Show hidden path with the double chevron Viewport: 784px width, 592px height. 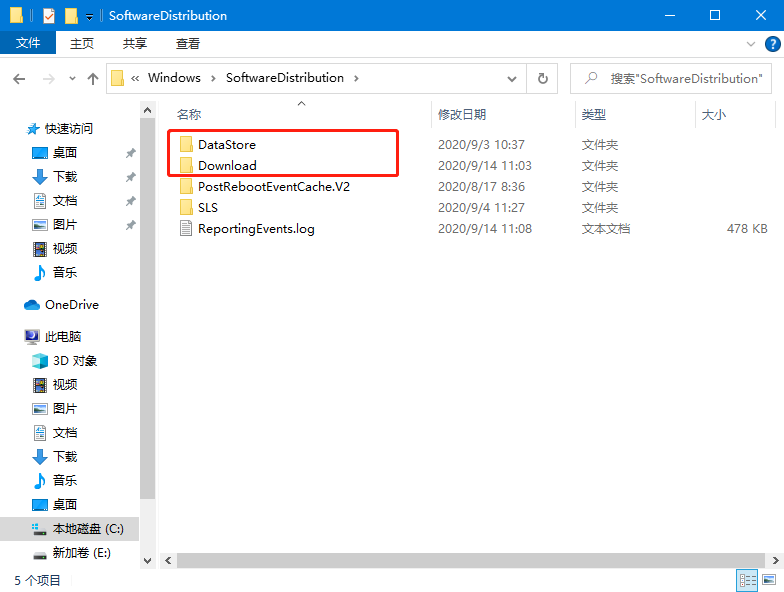coord(135,78)
